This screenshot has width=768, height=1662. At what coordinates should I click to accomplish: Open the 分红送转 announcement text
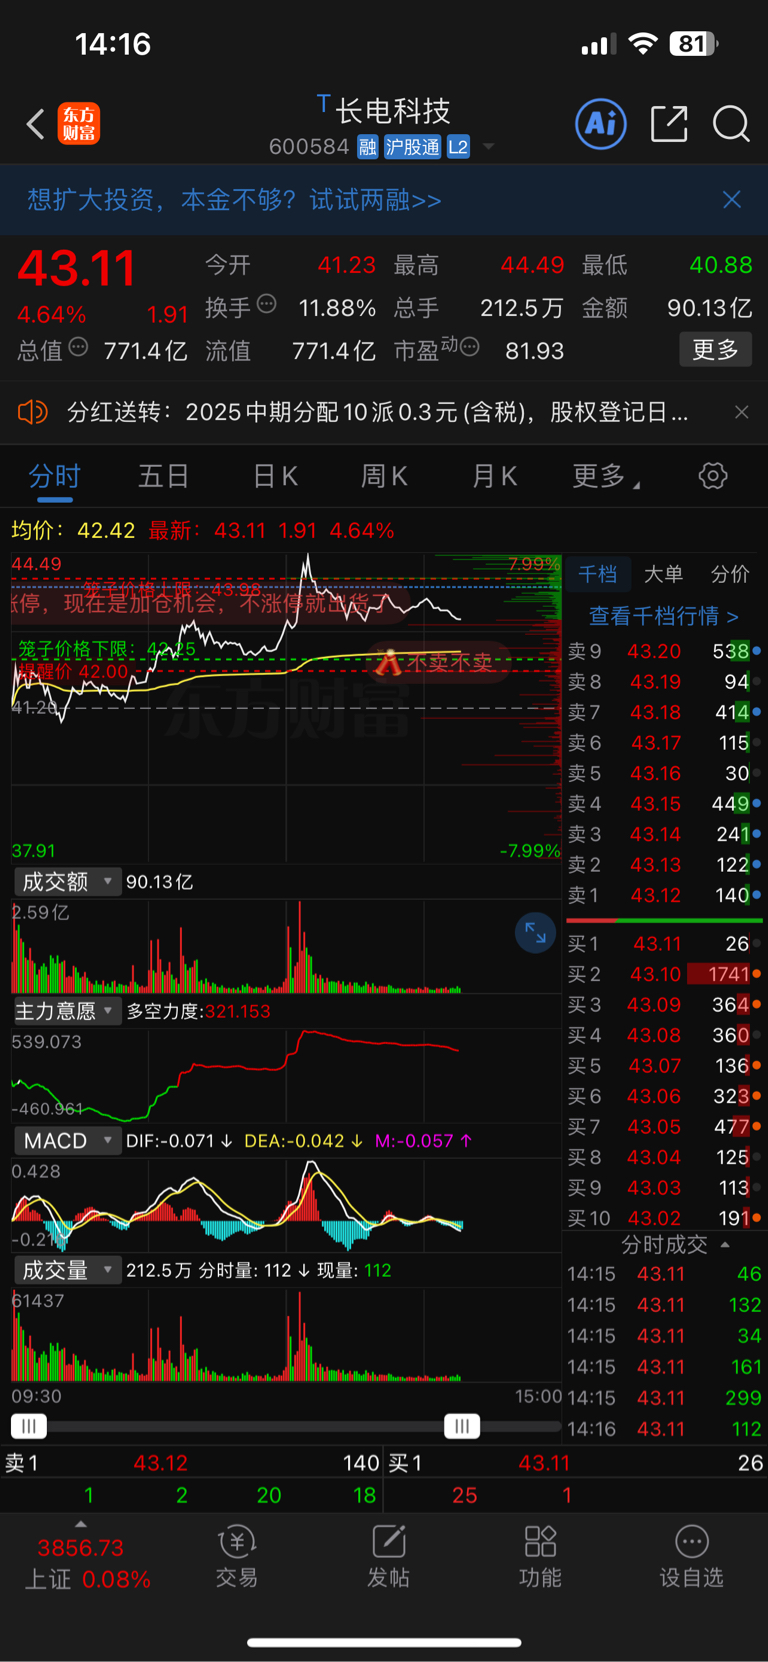(x=377, y=412)
